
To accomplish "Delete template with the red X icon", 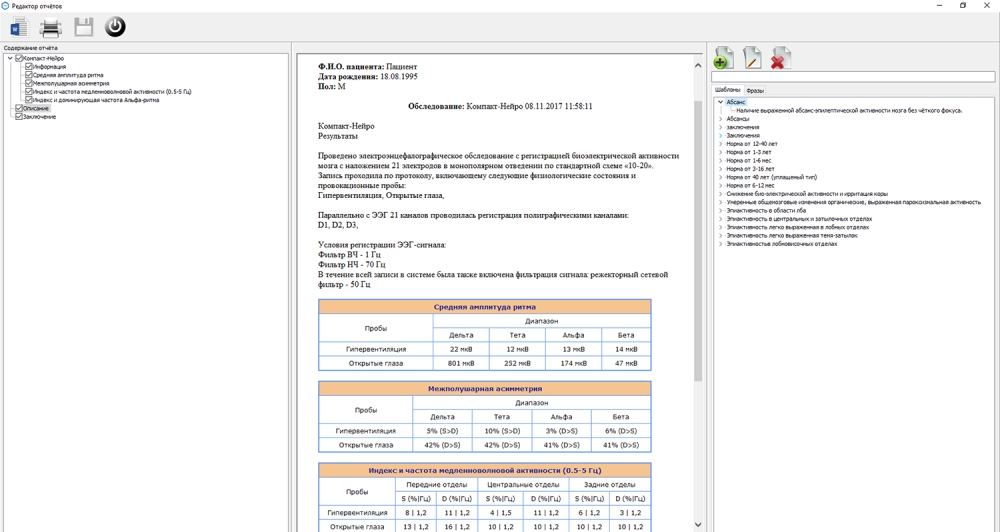I will [x=780, y=59].
